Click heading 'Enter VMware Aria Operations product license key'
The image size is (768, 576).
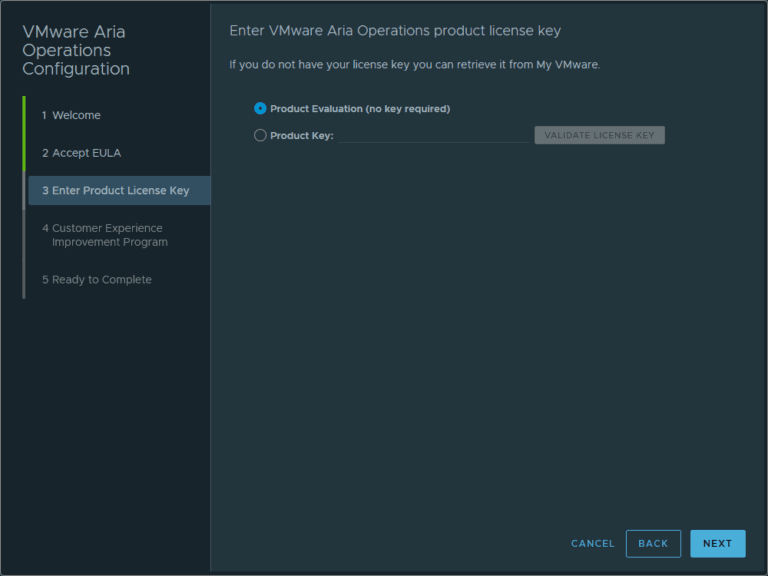point(395,31)
